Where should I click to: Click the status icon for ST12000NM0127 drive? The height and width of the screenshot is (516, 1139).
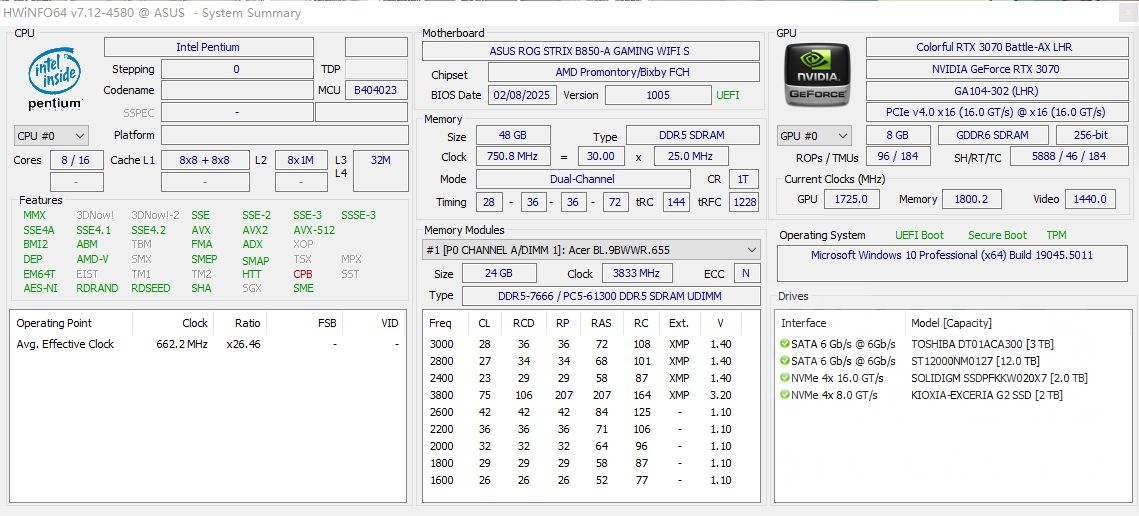pyautogui.click(x=785, y=361)
